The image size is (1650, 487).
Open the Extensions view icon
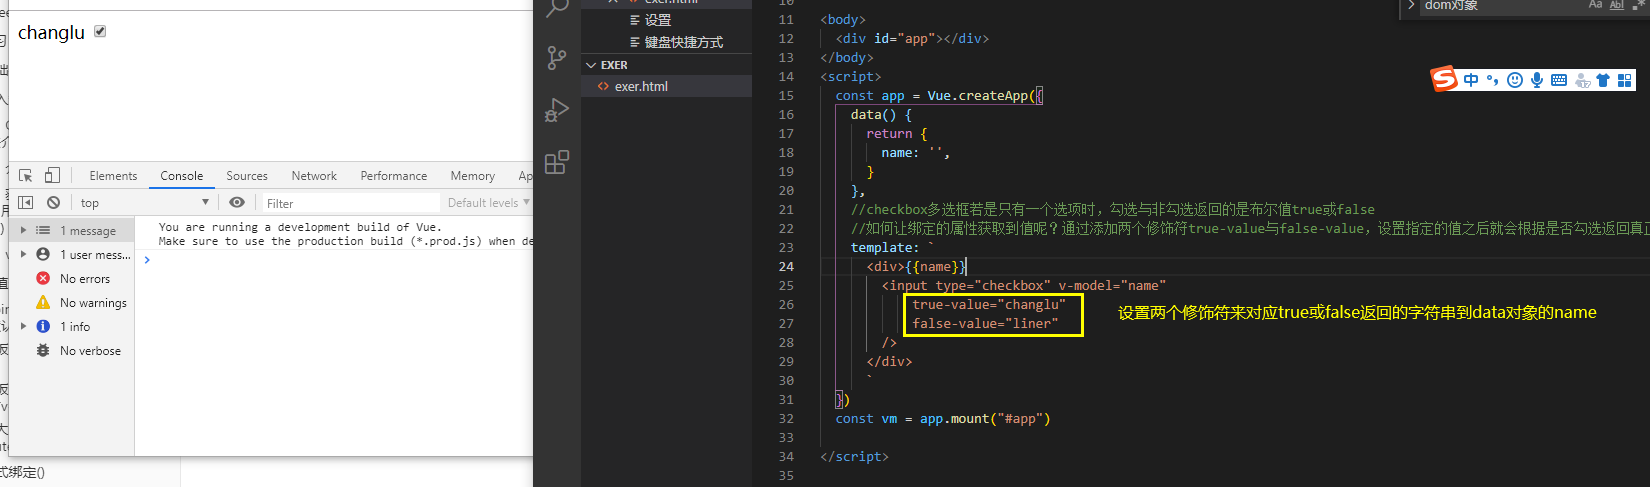coord(557,161)
